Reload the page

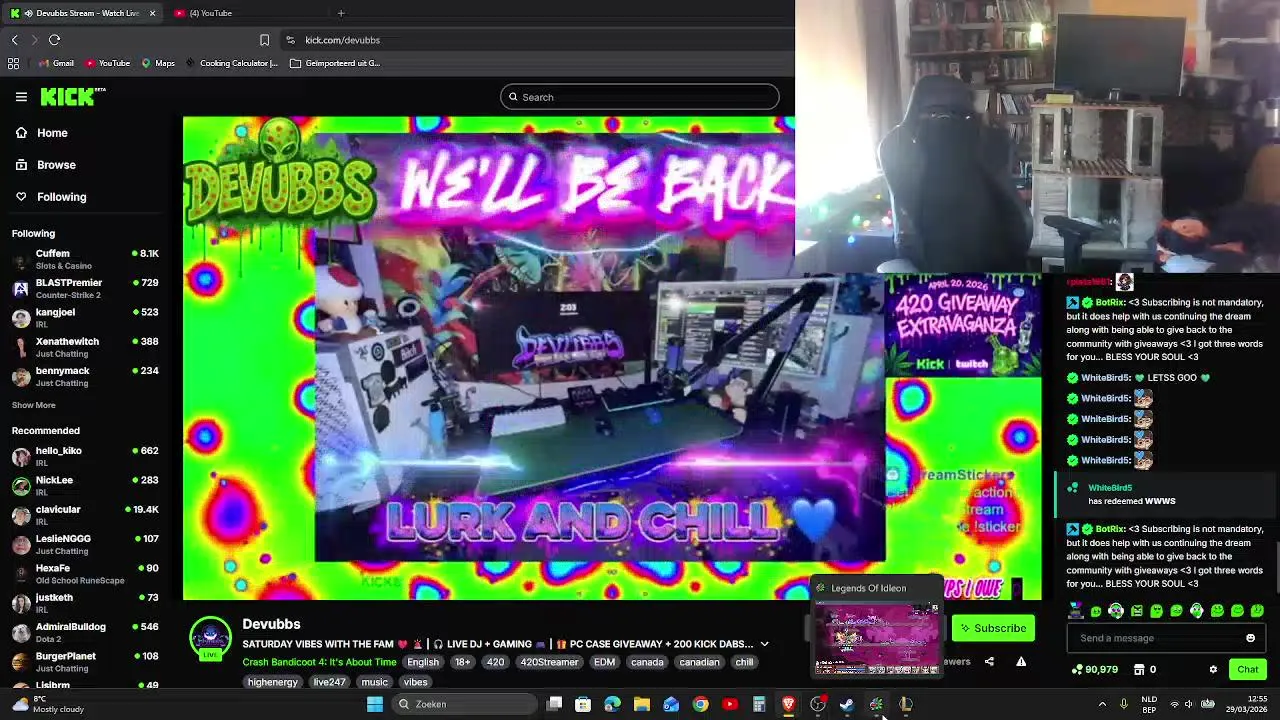[x=54, y=40]
